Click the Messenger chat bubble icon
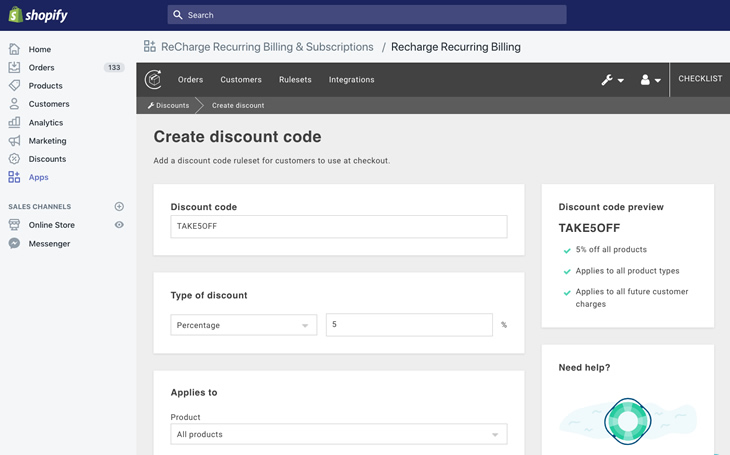Image resolution: width=730 pixels, height=455 pixels. 14,244
